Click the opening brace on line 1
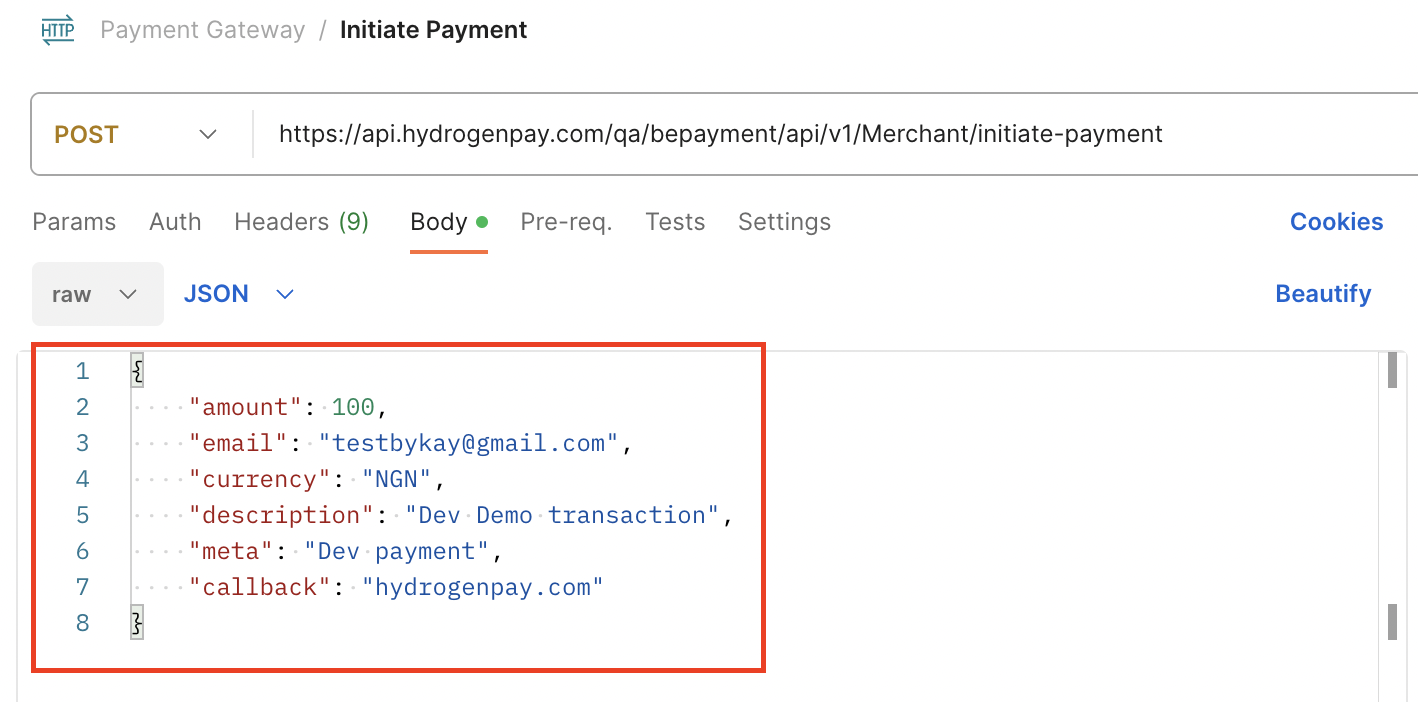The height and width of the screenshot is (702, 1418). [x=138, y=371]
